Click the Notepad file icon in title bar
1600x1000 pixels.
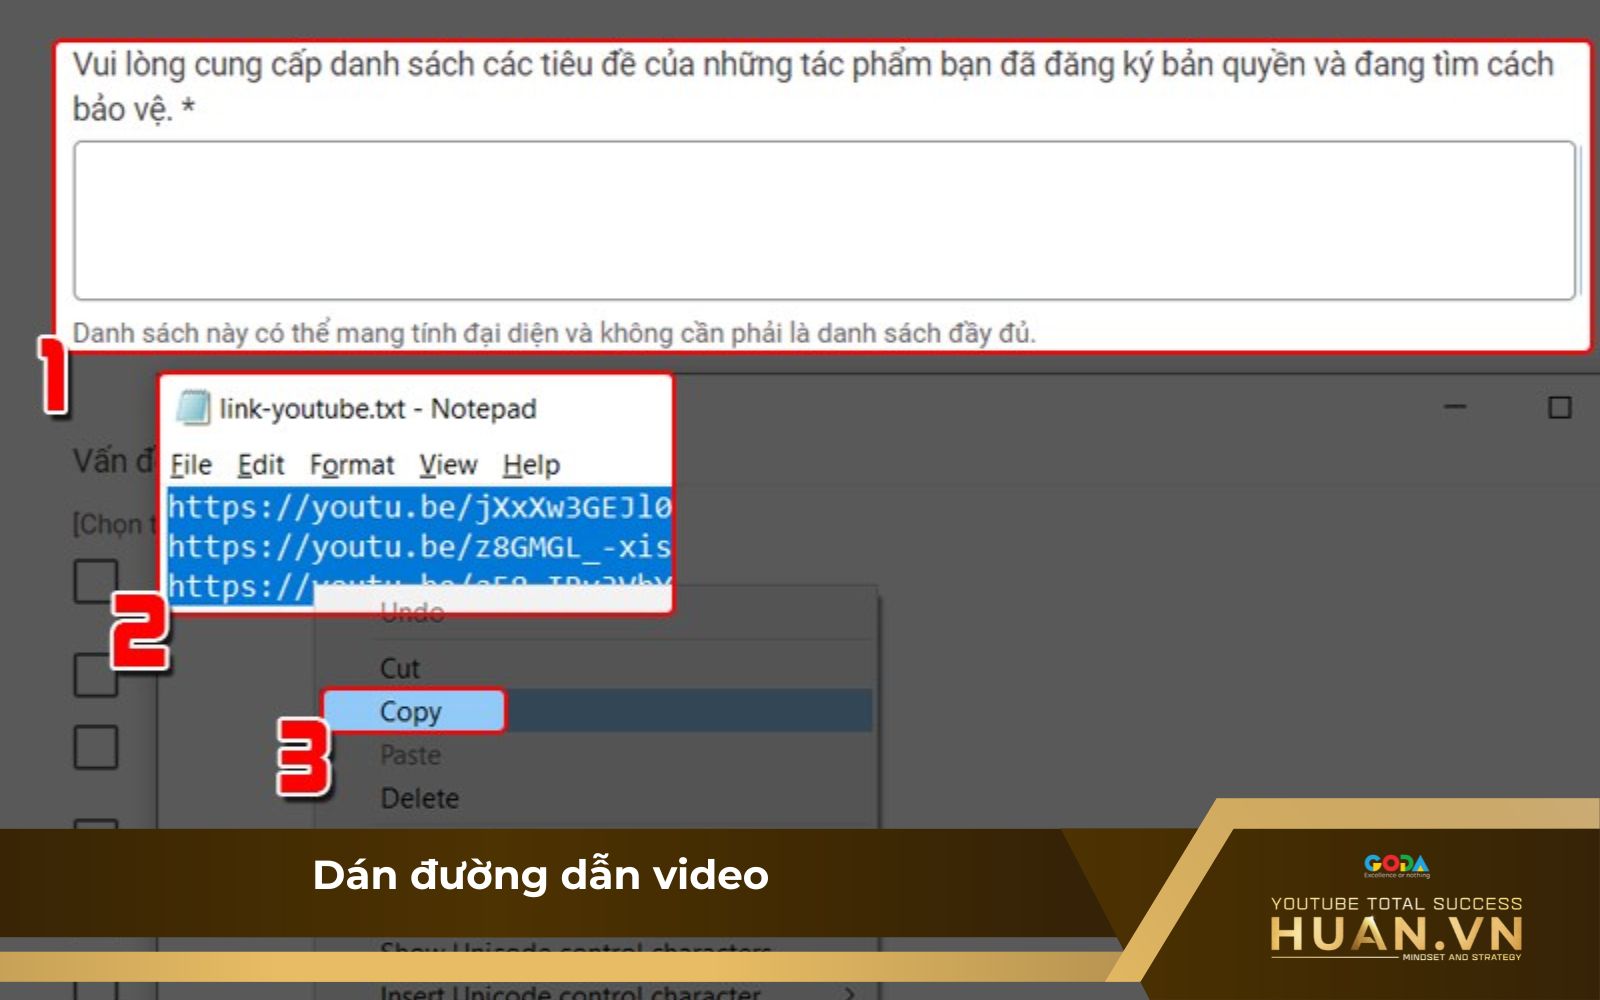(x=192, y=409)
